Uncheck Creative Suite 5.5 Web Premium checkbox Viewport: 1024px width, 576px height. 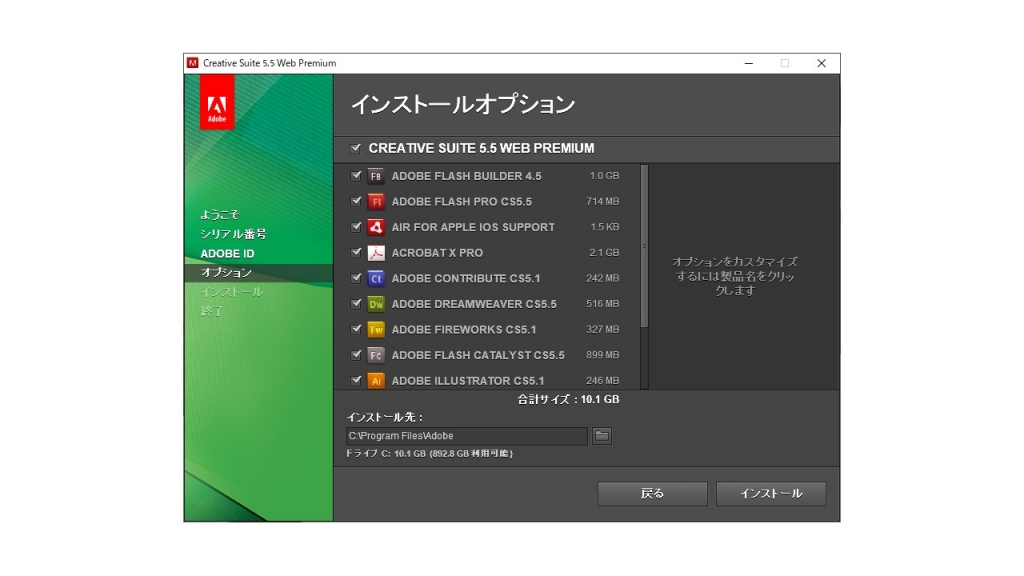click(x=355, y=148)
